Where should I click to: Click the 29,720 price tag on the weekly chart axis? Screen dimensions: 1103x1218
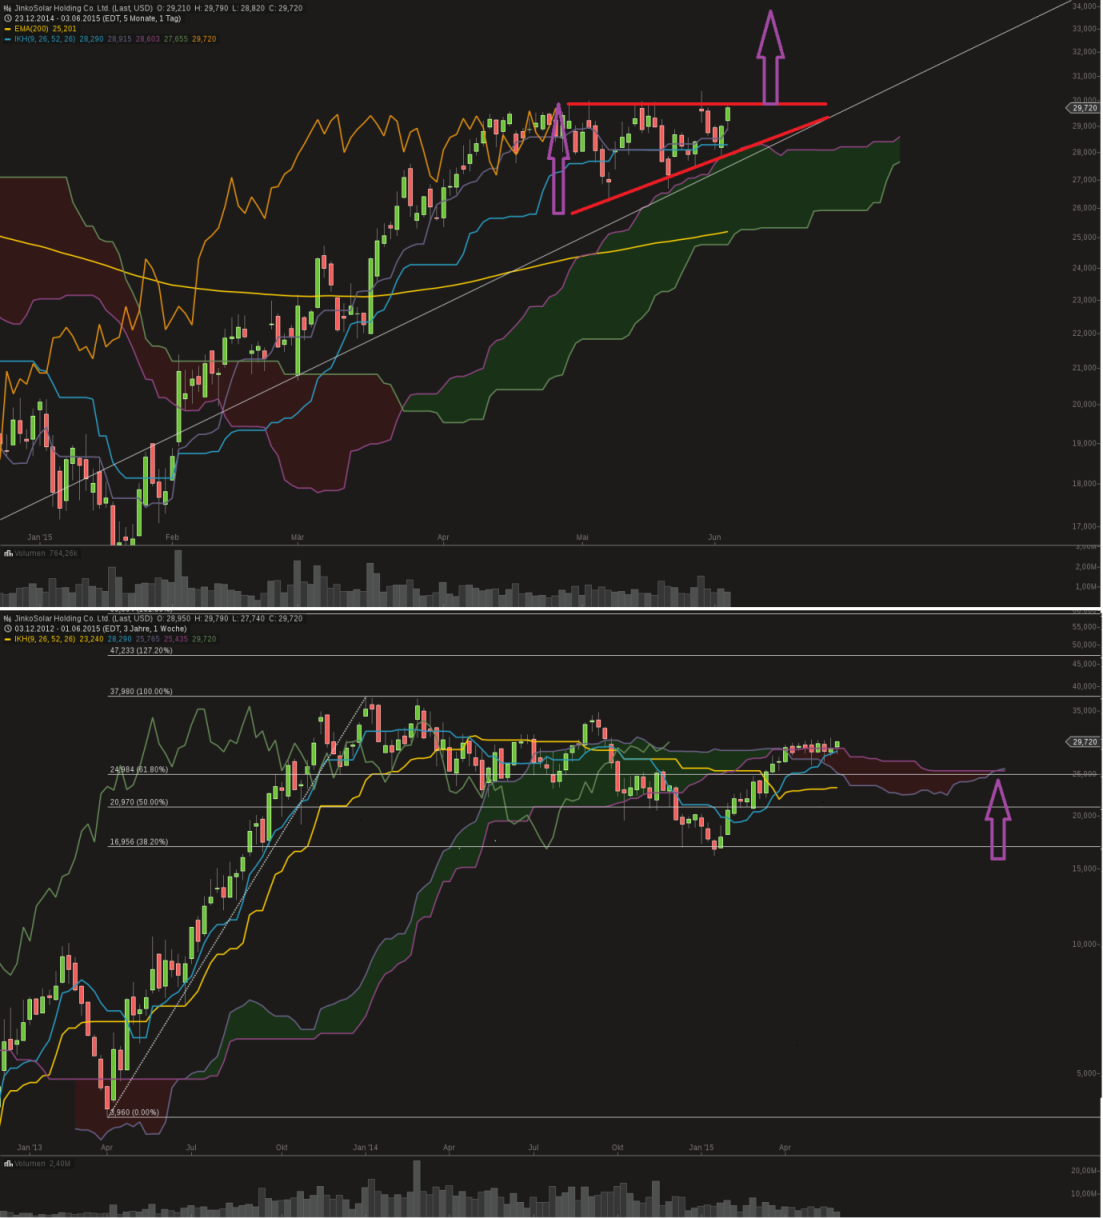(x=1083, y=742)
